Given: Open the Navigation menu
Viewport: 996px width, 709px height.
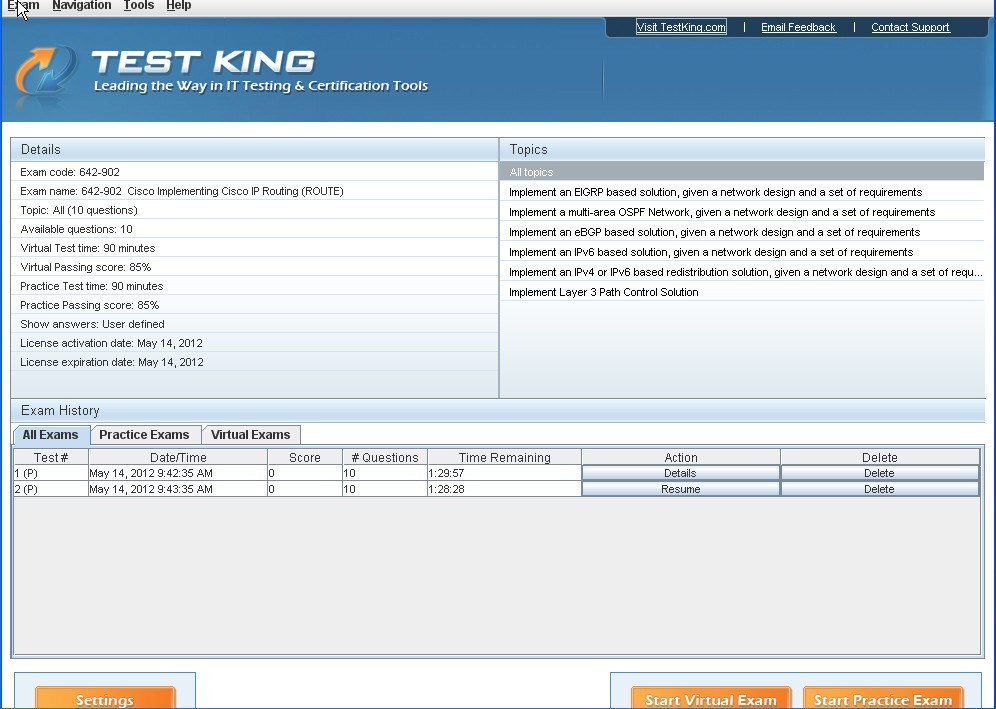Looking at the screenshot, I should [x=81, y=6].
